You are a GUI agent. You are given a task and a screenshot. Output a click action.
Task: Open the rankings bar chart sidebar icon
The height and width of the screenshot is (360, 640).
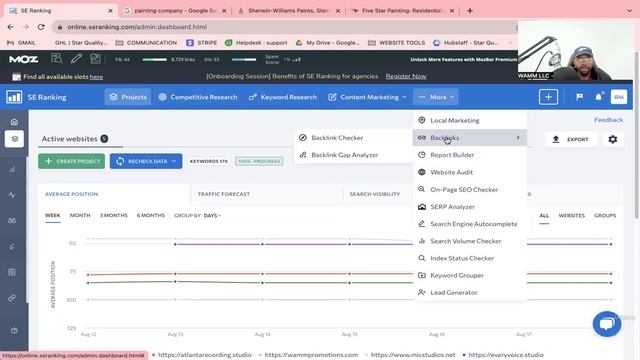pos(12,169)
